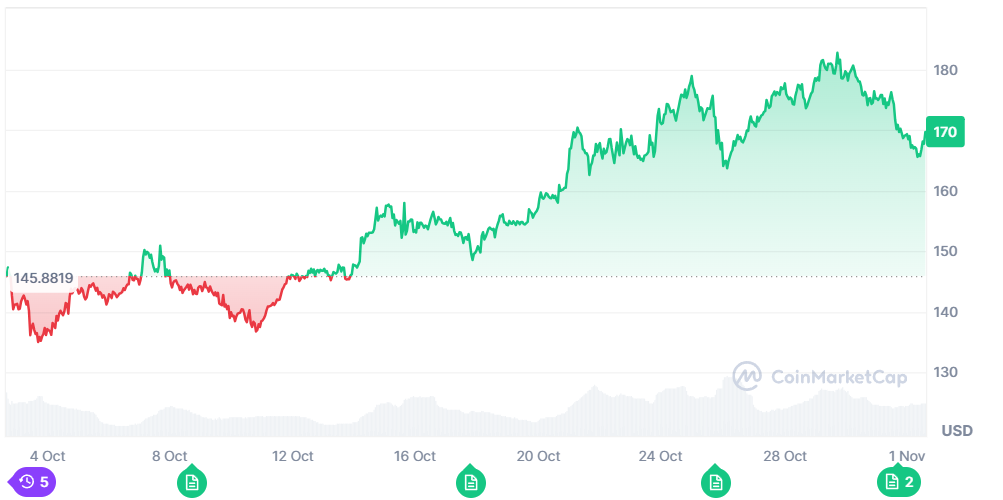Select the 160 price axis label
The height and width of the screenshot is (500, 1003).
(946, 191)
